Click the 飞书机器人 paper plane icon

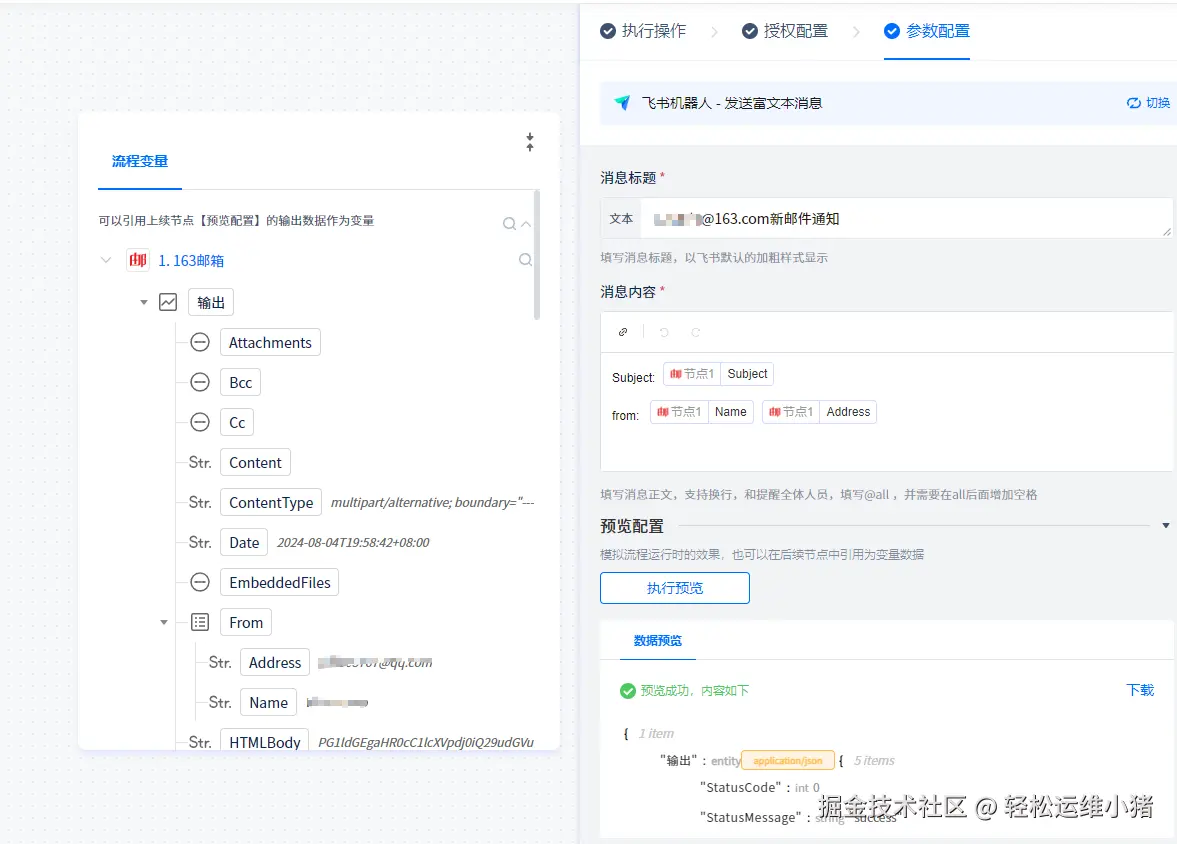[622, 103]
